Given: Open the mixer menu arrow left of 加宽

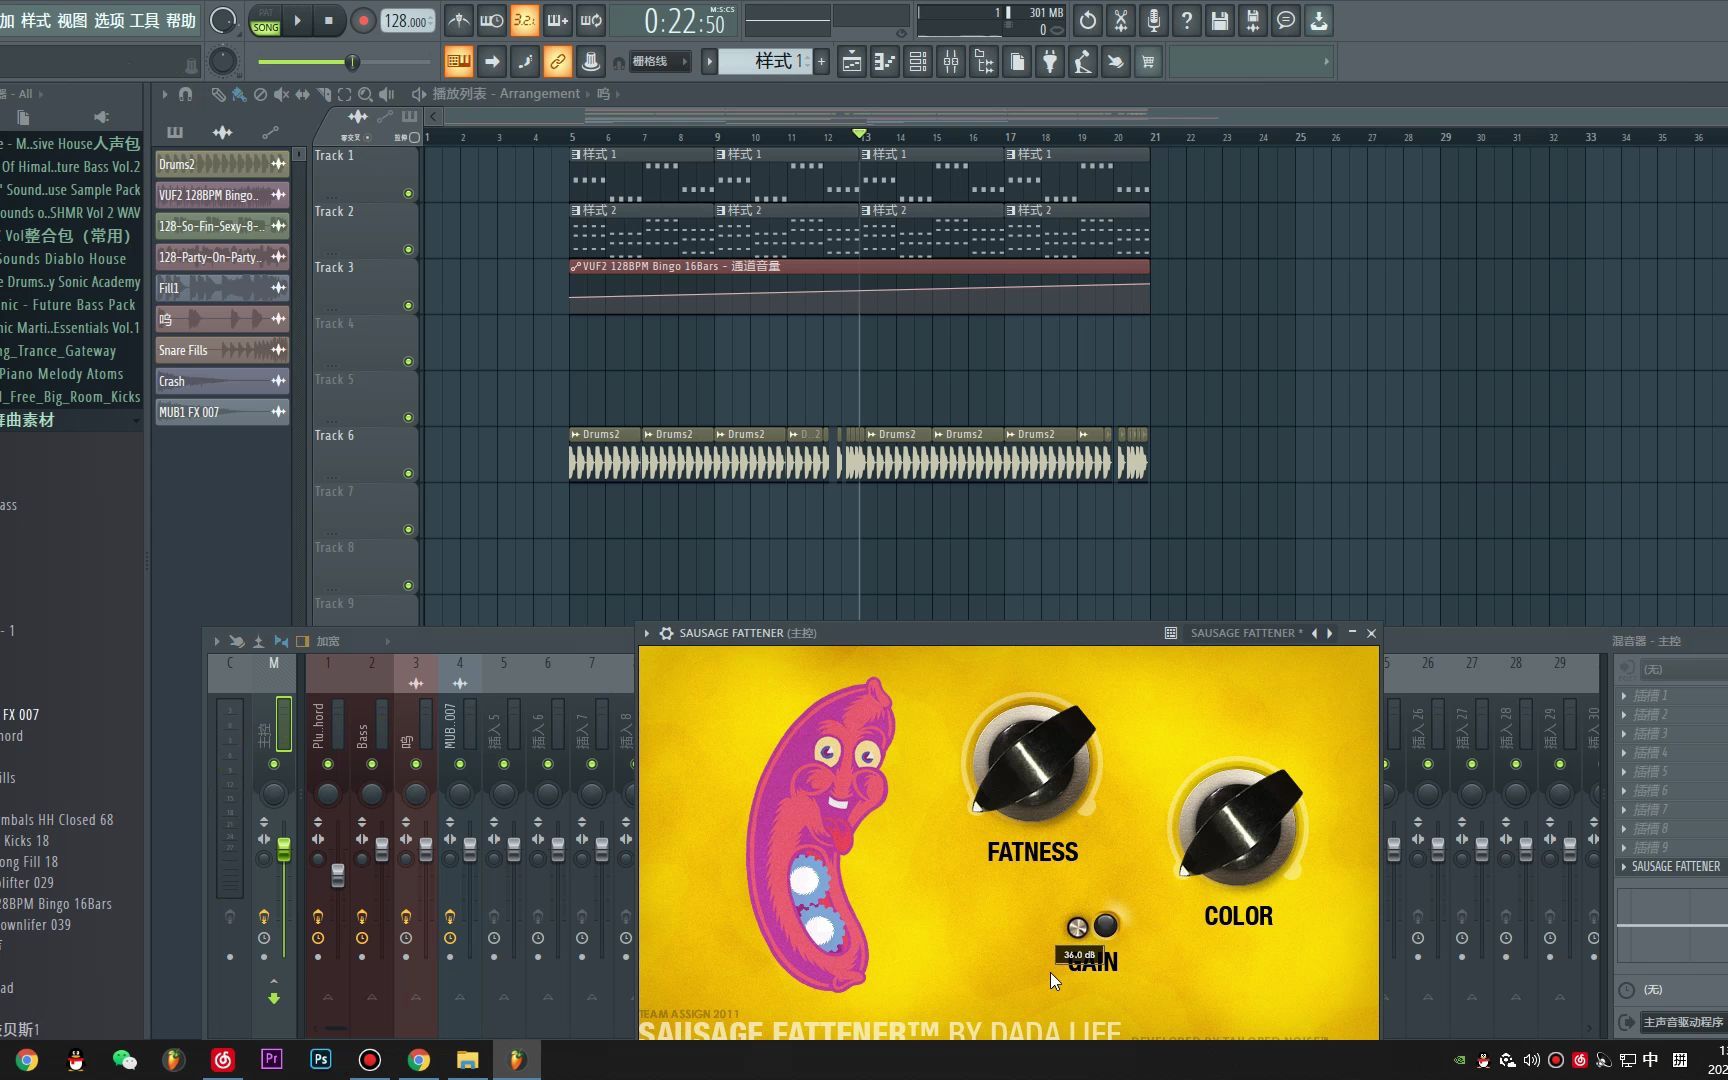Looking at the screenshot, I should [216, 641].
